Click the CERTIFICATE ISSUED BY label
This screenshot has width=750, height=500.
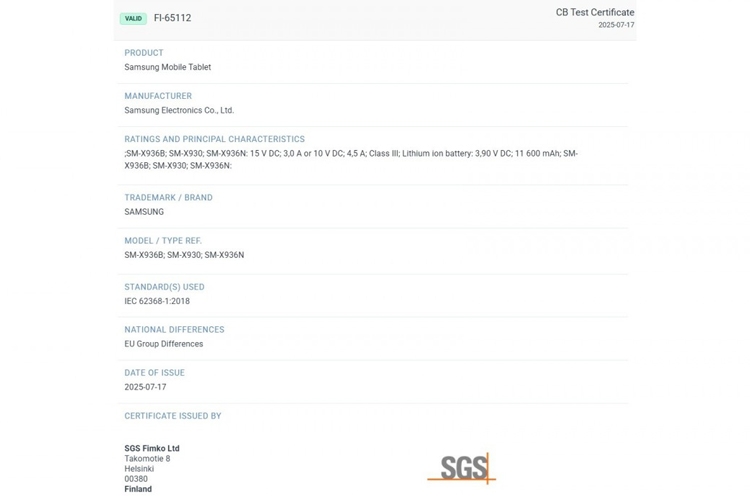(173, 416)
